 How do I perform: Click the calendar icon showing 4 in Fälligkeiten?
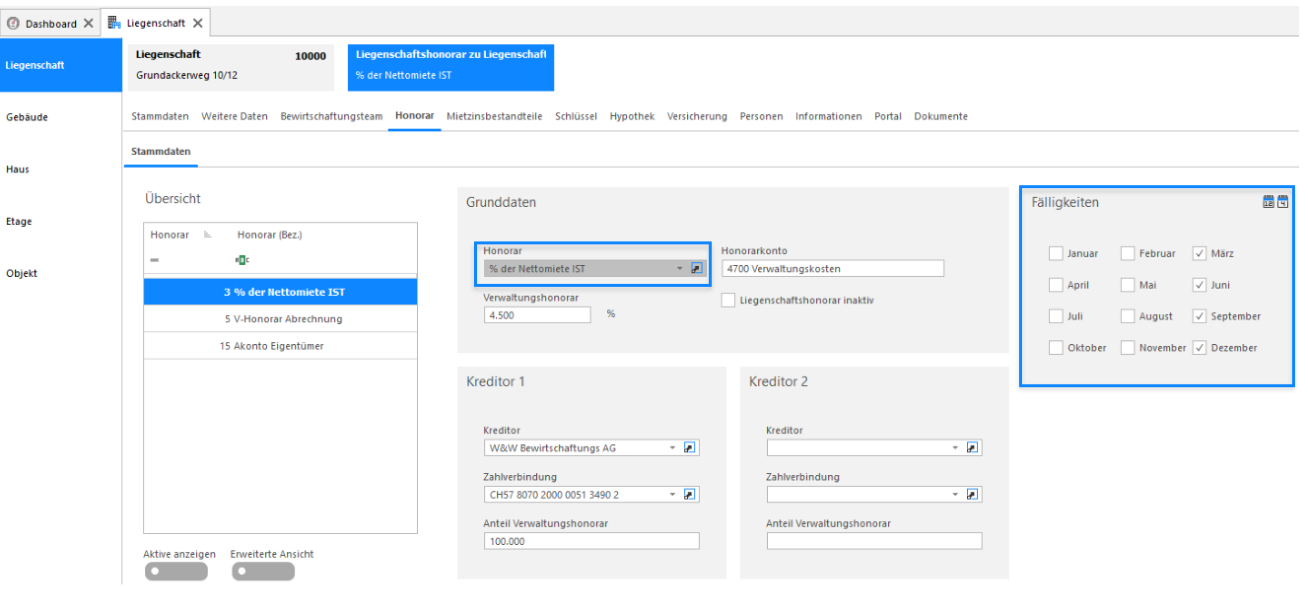click(1283, 202)
